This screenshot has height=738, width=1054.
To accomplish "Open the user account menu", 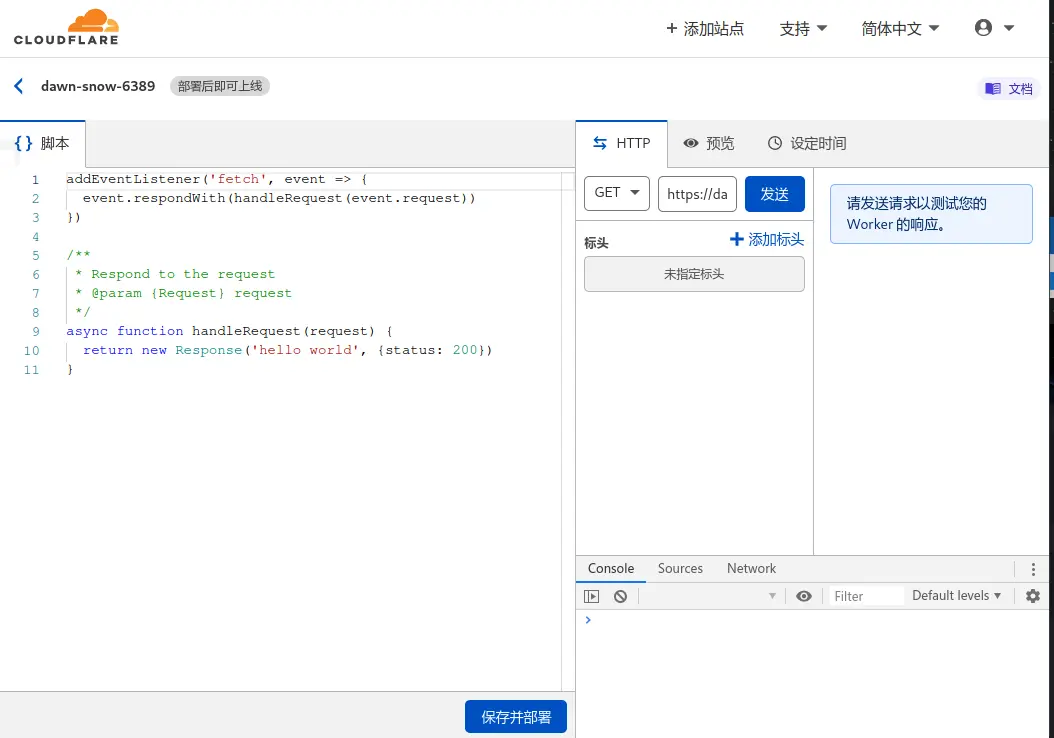I will coord(994,28).
